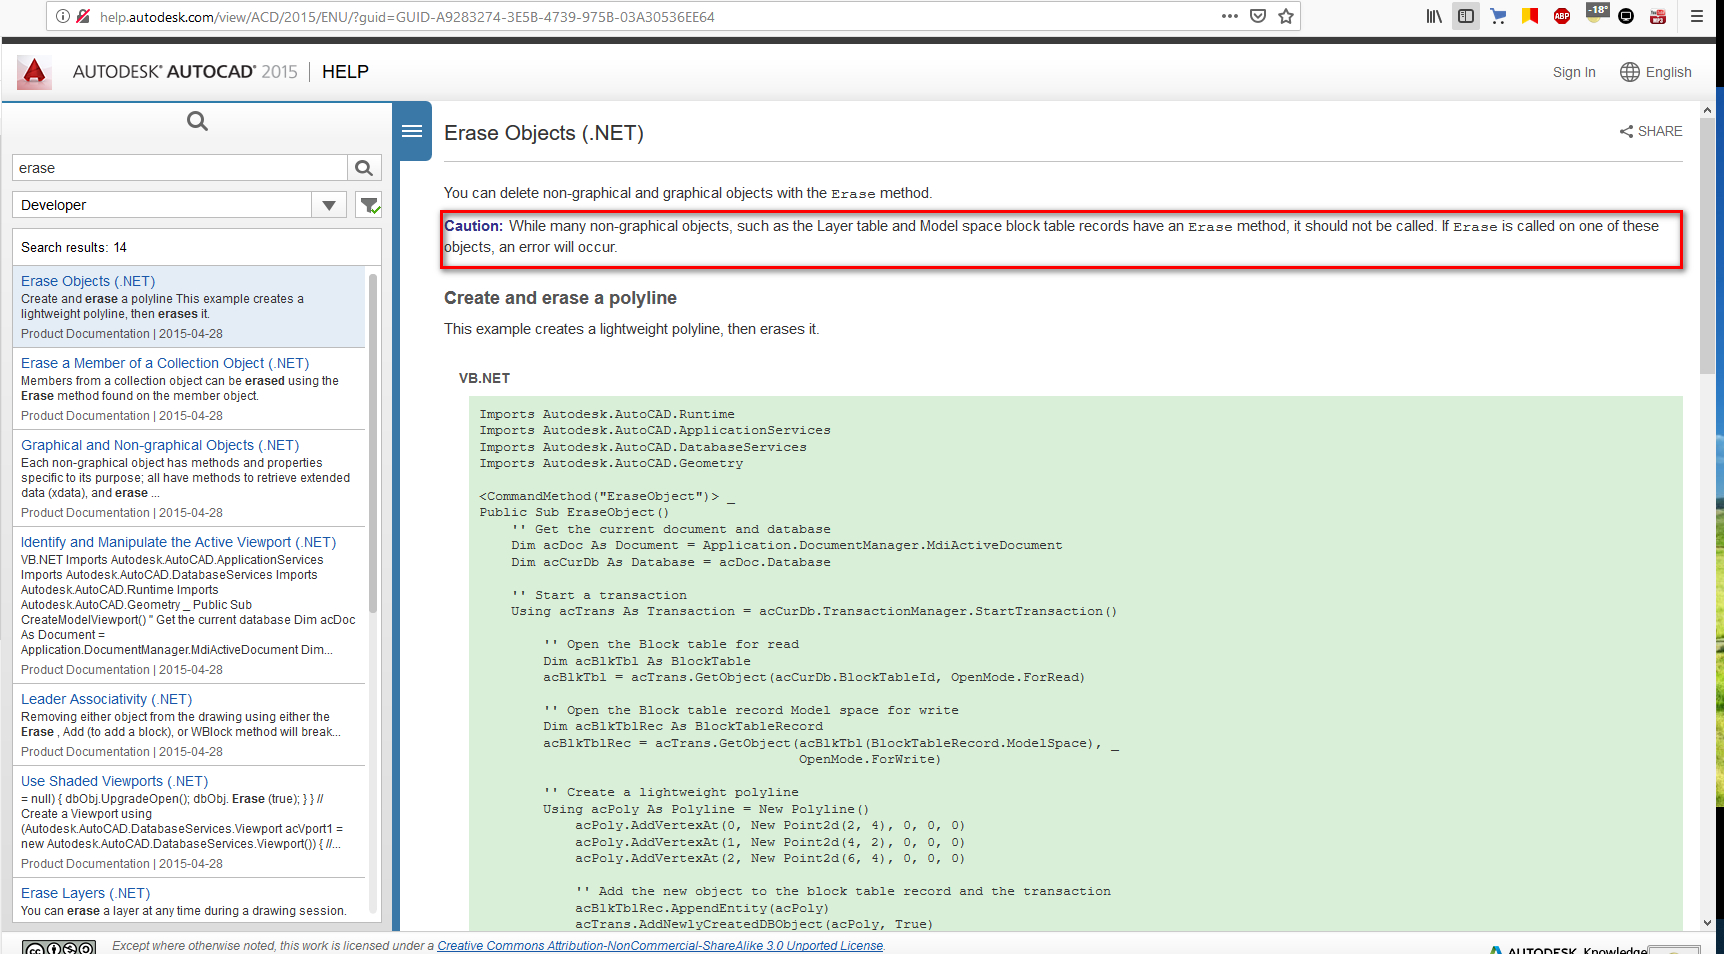Open Erase Objects (.NET) search result
This screenshot has width=1724, height=954.
click(x=88, y=281)
